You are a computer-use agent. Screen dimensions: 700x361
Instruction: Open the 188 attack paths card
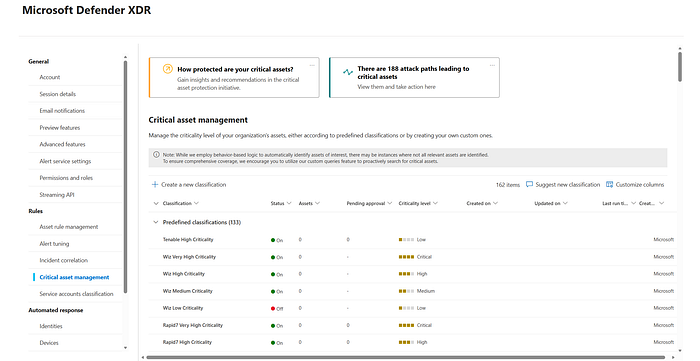point(414,77)
